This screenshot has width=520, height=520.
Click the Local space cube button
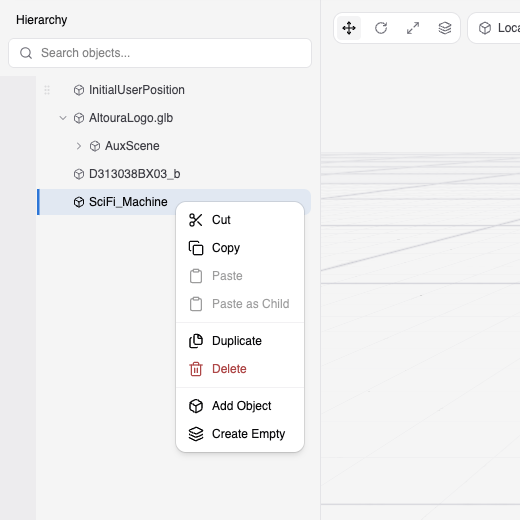495,28
